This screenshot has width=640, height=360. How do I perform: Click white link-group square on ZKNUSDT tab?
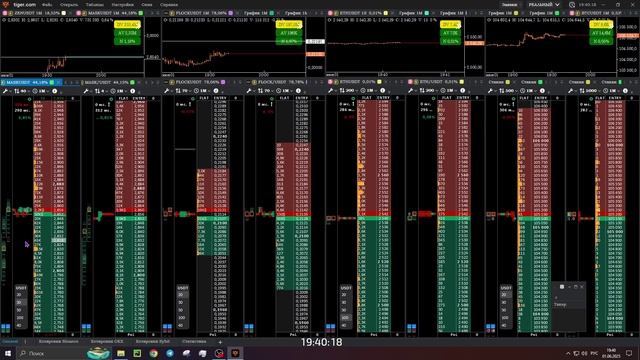[x=64, y=13]
